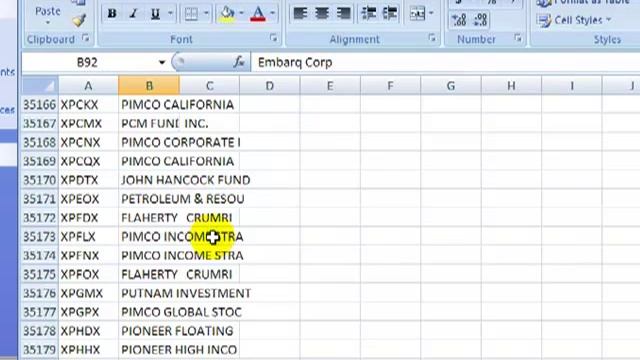Click cell containing XPCKX
The width and height of the screenshot is (640, 360).
pos(88,105)
